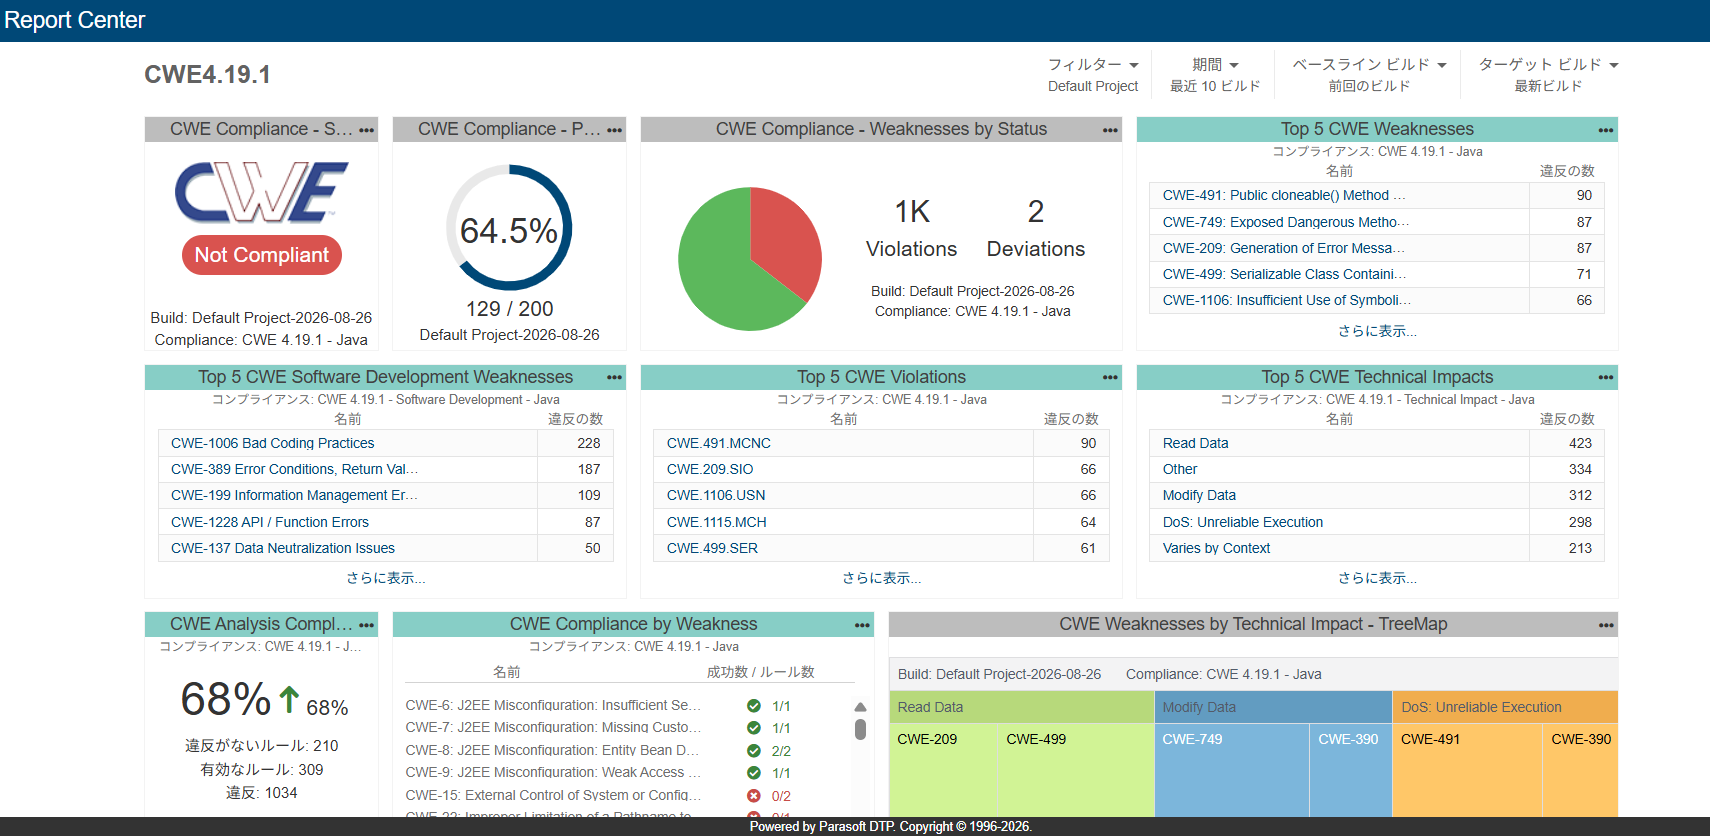Open options menu for Top 5 CWE Weaknesses widget
The image size is (1710, 836).
tap(1605, 130)
